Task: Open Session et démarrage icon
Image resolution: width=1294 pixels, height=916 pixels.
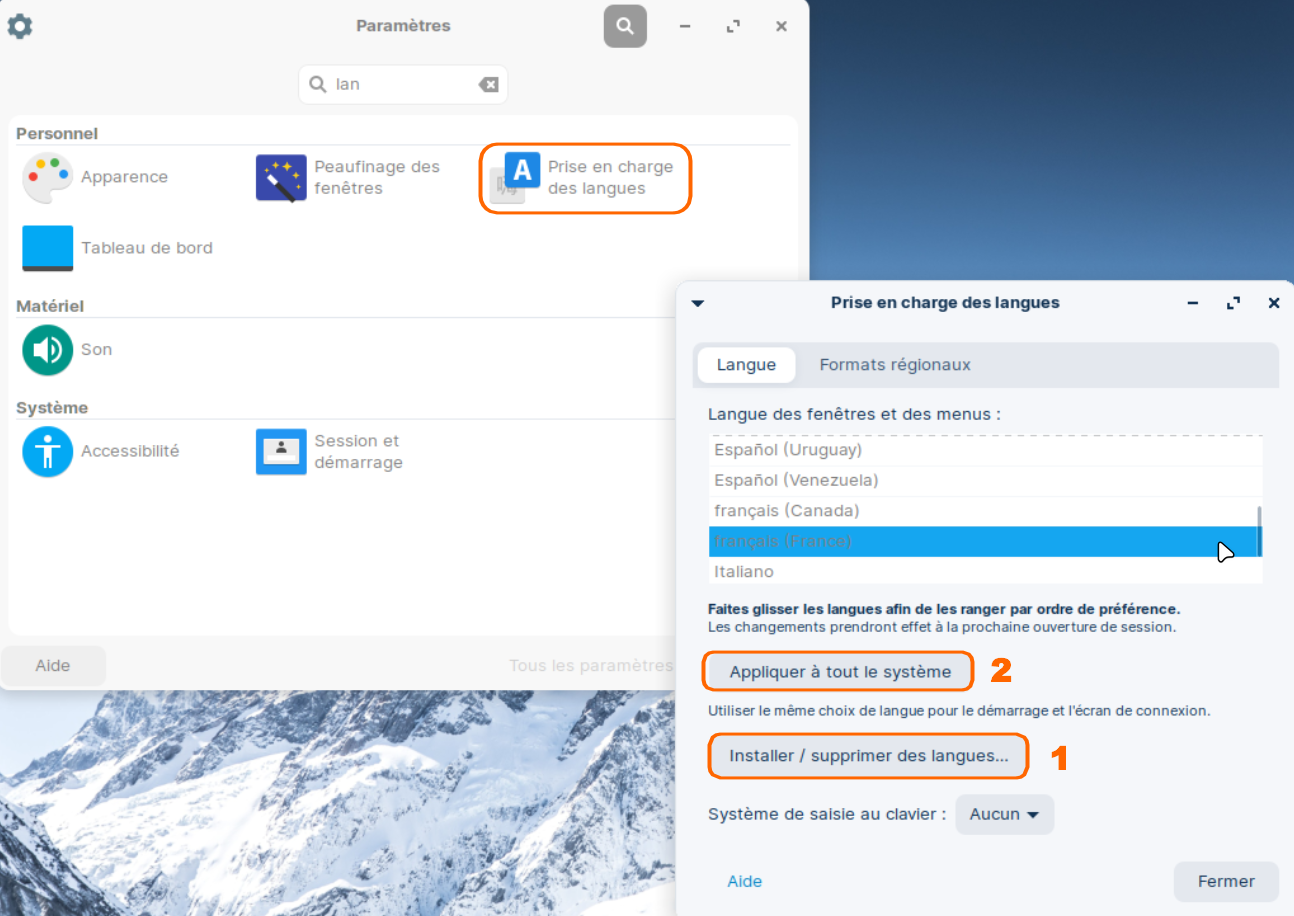Action: click(281, 452)
